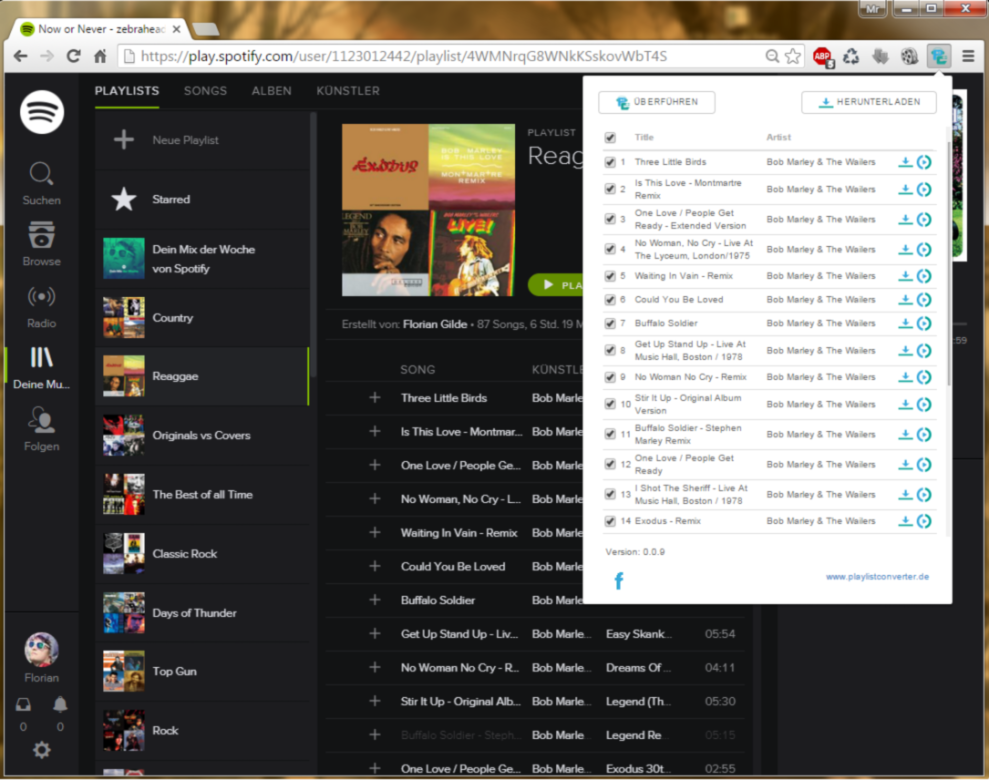Switch to the Playlists tab

[127, 91]
